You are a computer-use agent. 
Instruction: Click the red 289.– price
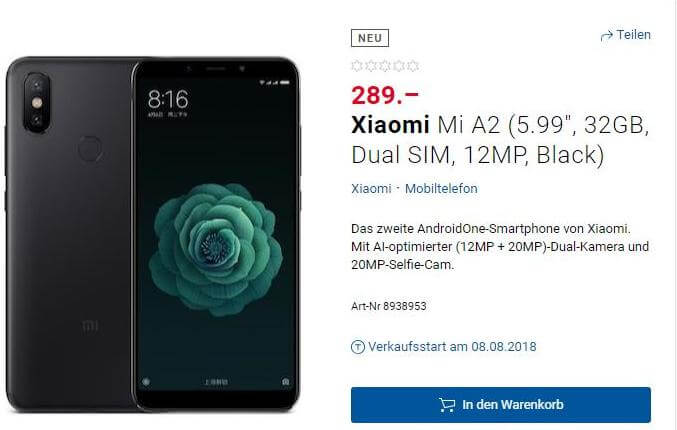tap(385, 95)
